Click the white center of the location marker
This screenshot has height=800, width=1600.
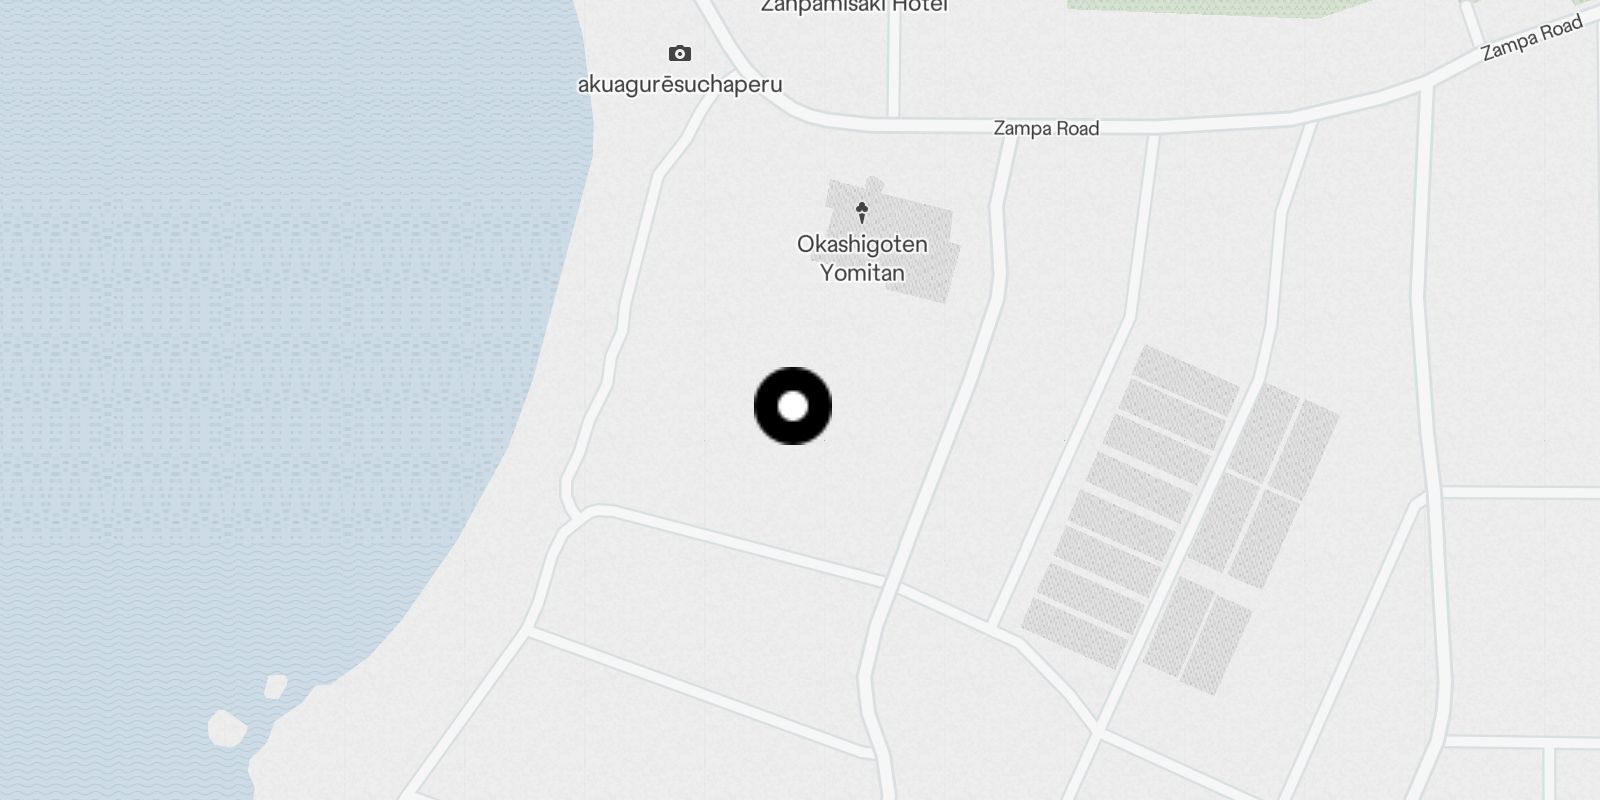coord(793,406)
